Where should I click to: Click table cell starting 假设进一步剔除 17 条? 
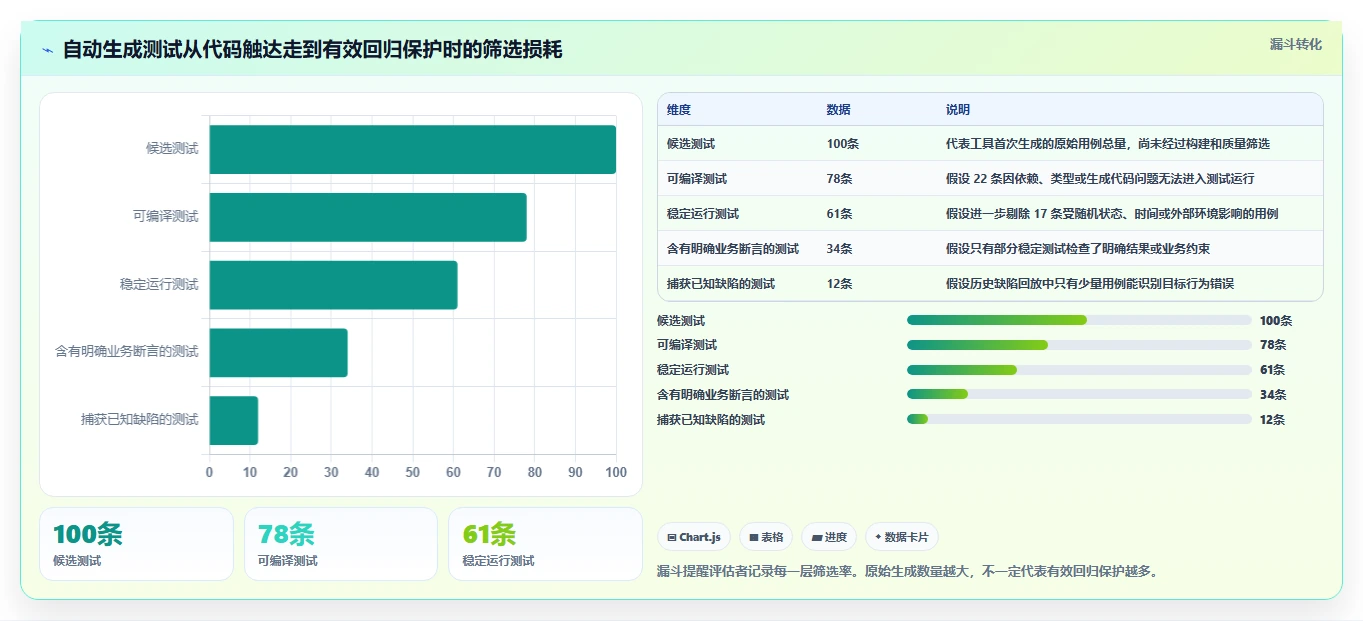click(1112, 214)
